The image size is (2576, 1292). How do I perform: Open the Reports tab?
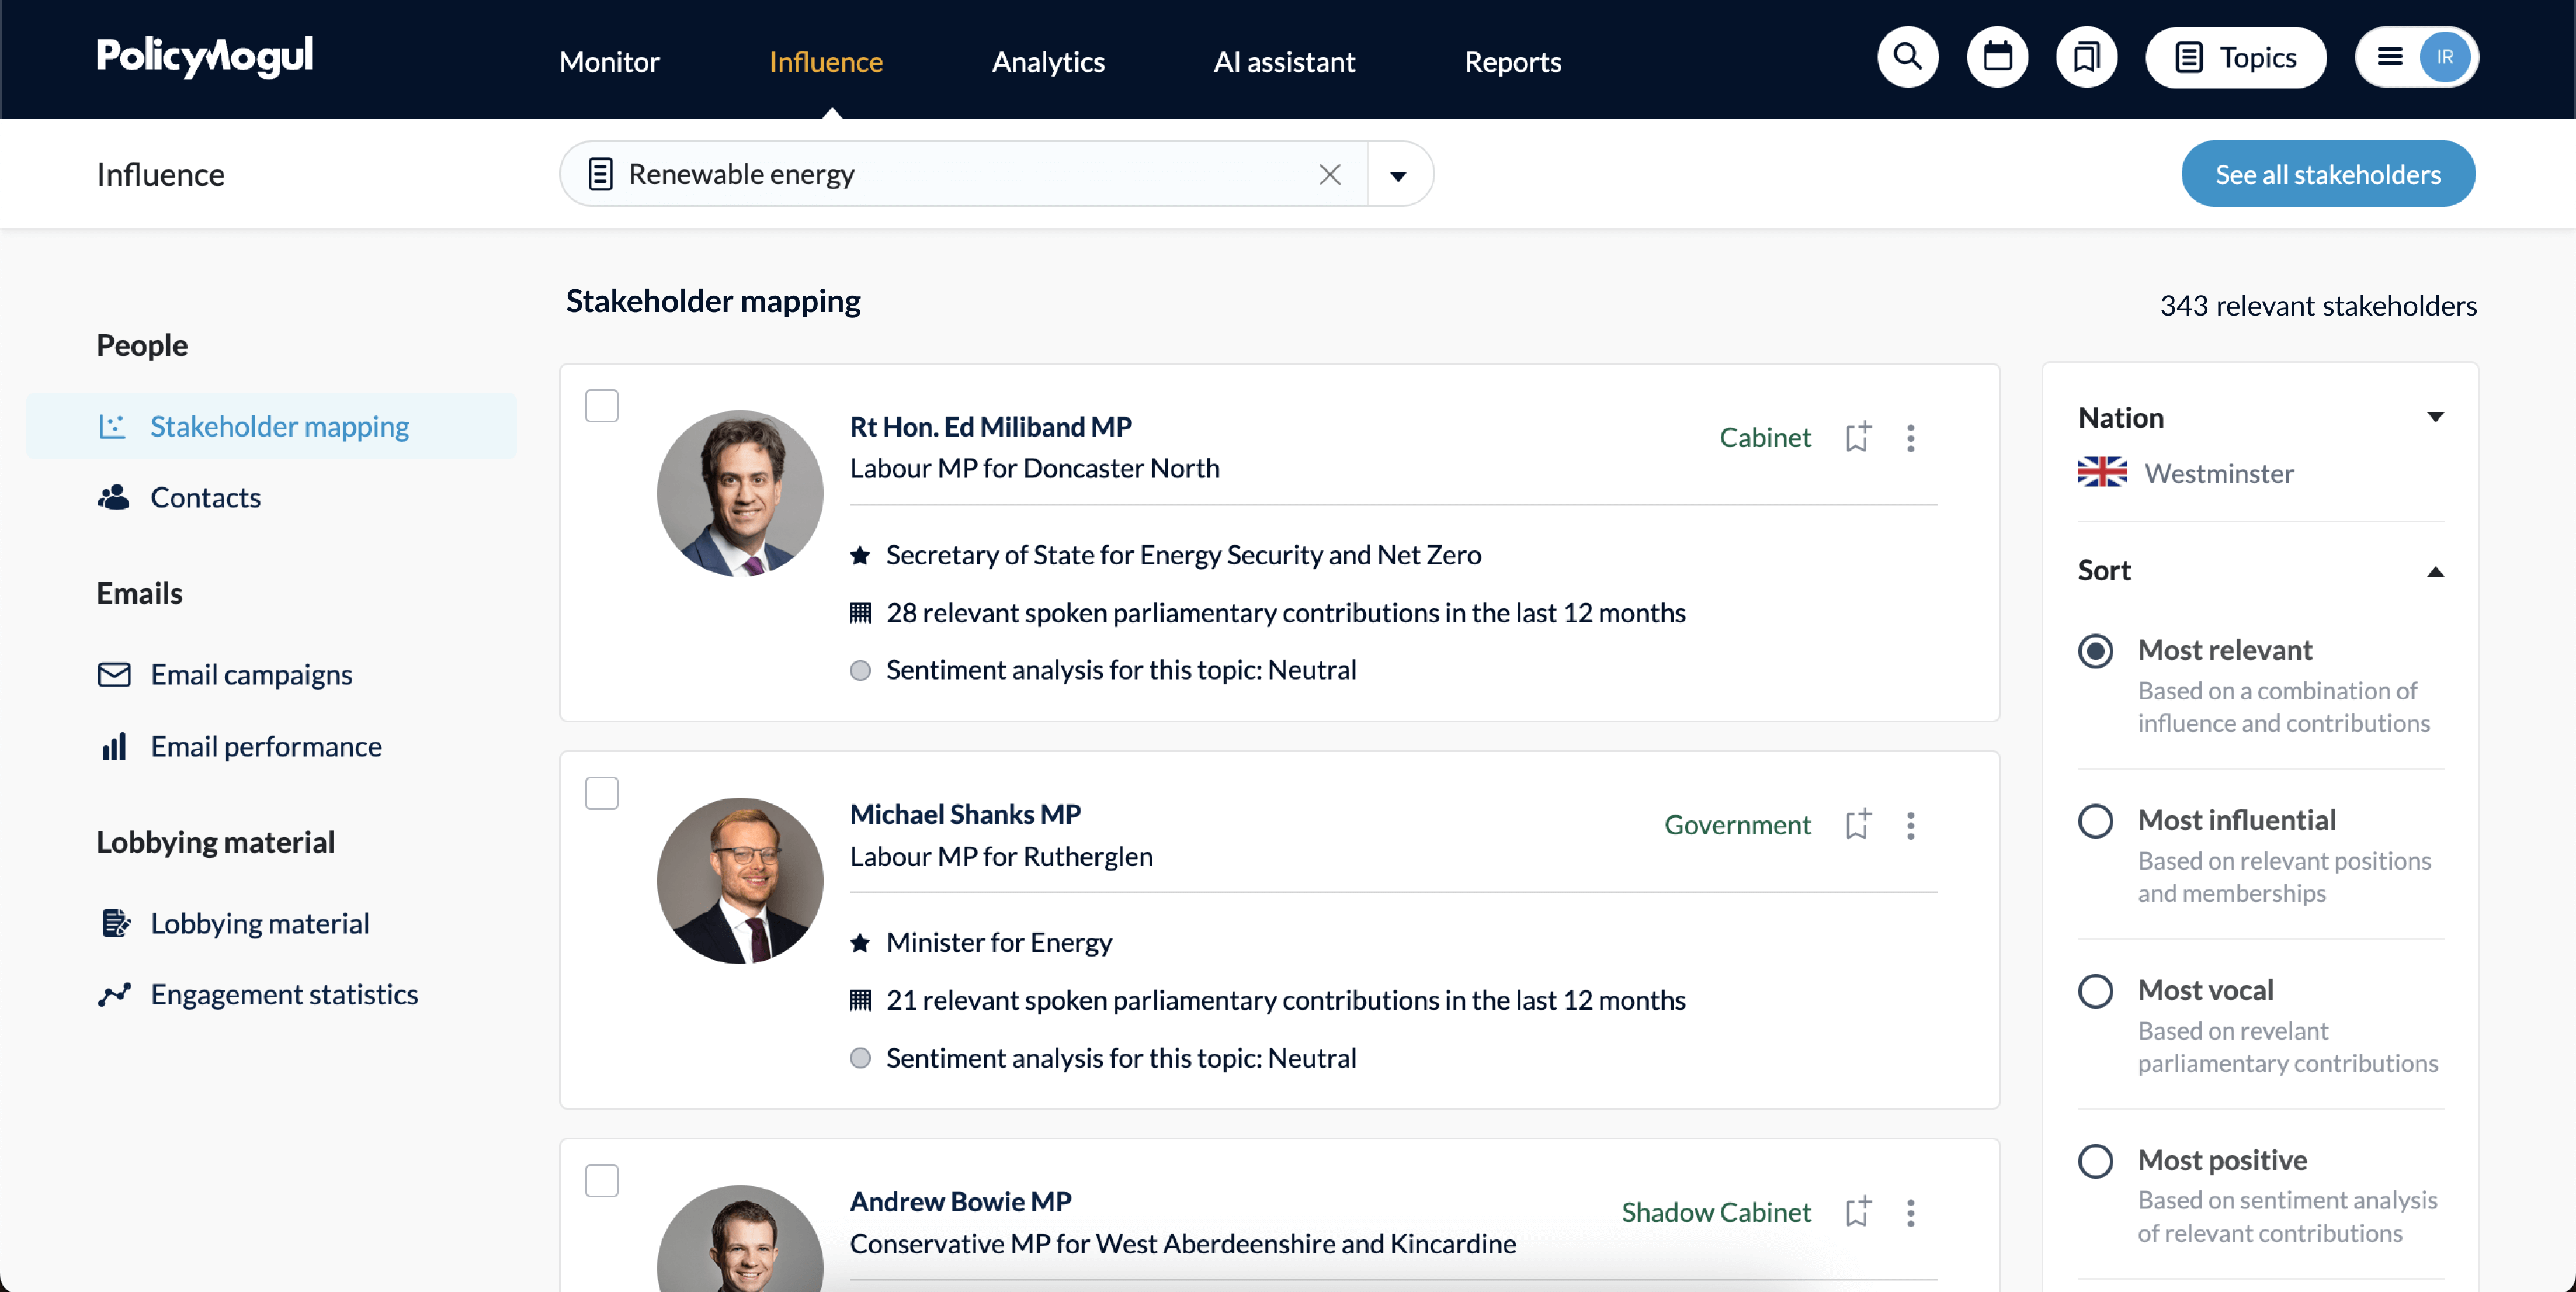coord(1512,62)
